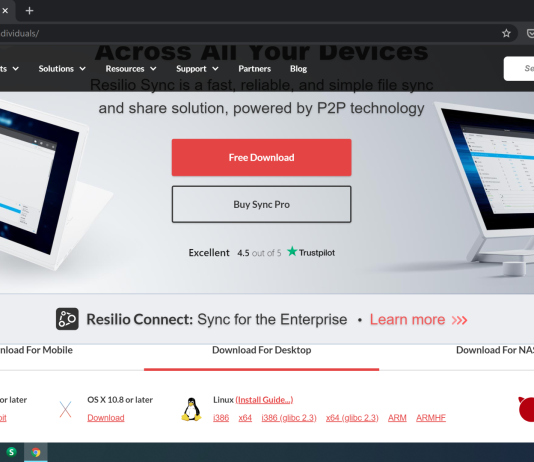Click the Resilio Connect logo icon
This screenshot has width=534, height=462.
click(67, 319)
